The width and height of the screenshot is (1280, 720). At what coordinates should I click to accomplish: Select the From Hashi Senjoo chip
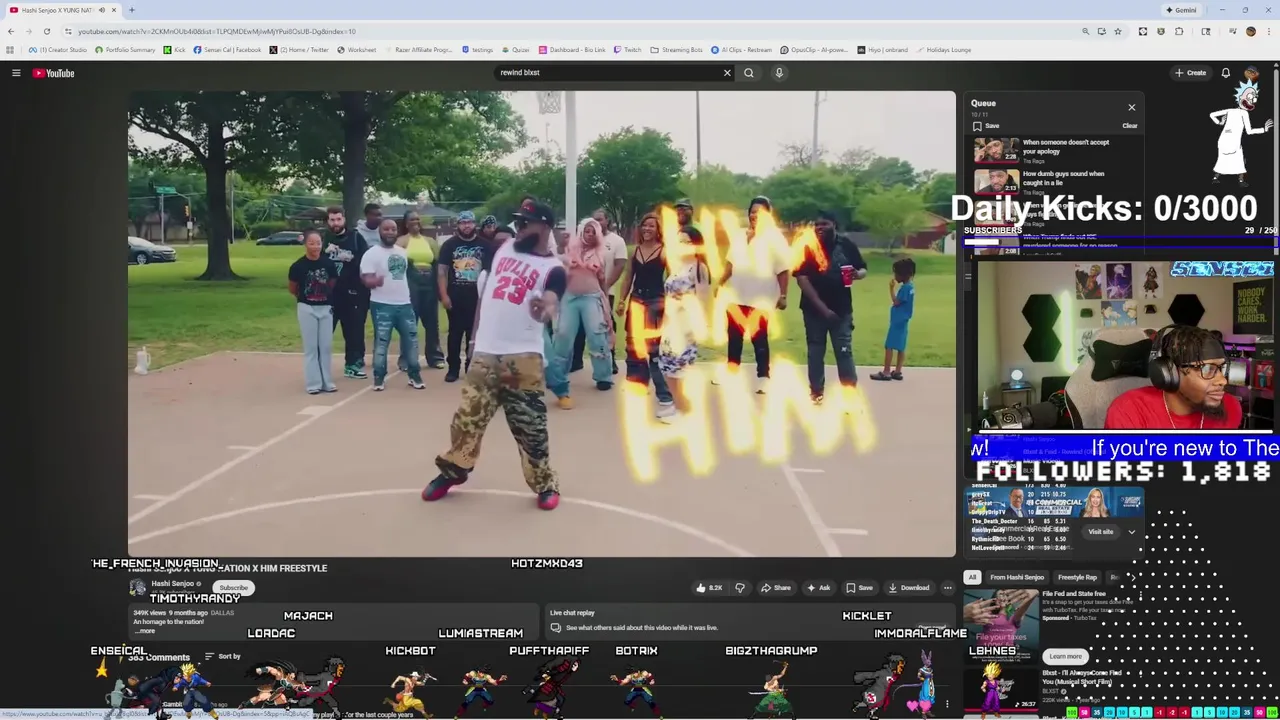point(1017,577)
